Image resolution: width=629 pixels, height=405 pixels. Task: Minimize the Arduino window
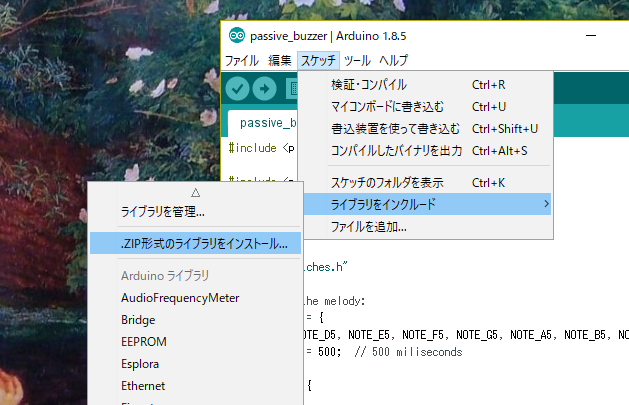[x=590, y=36]
